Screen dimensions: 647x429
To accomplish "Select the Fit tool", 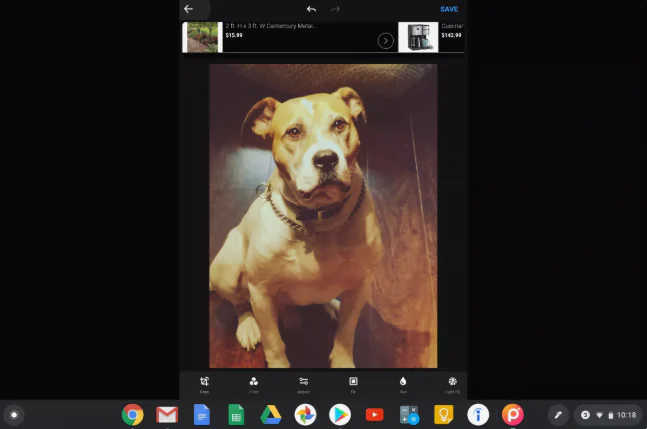I will [x=353, y=384].
